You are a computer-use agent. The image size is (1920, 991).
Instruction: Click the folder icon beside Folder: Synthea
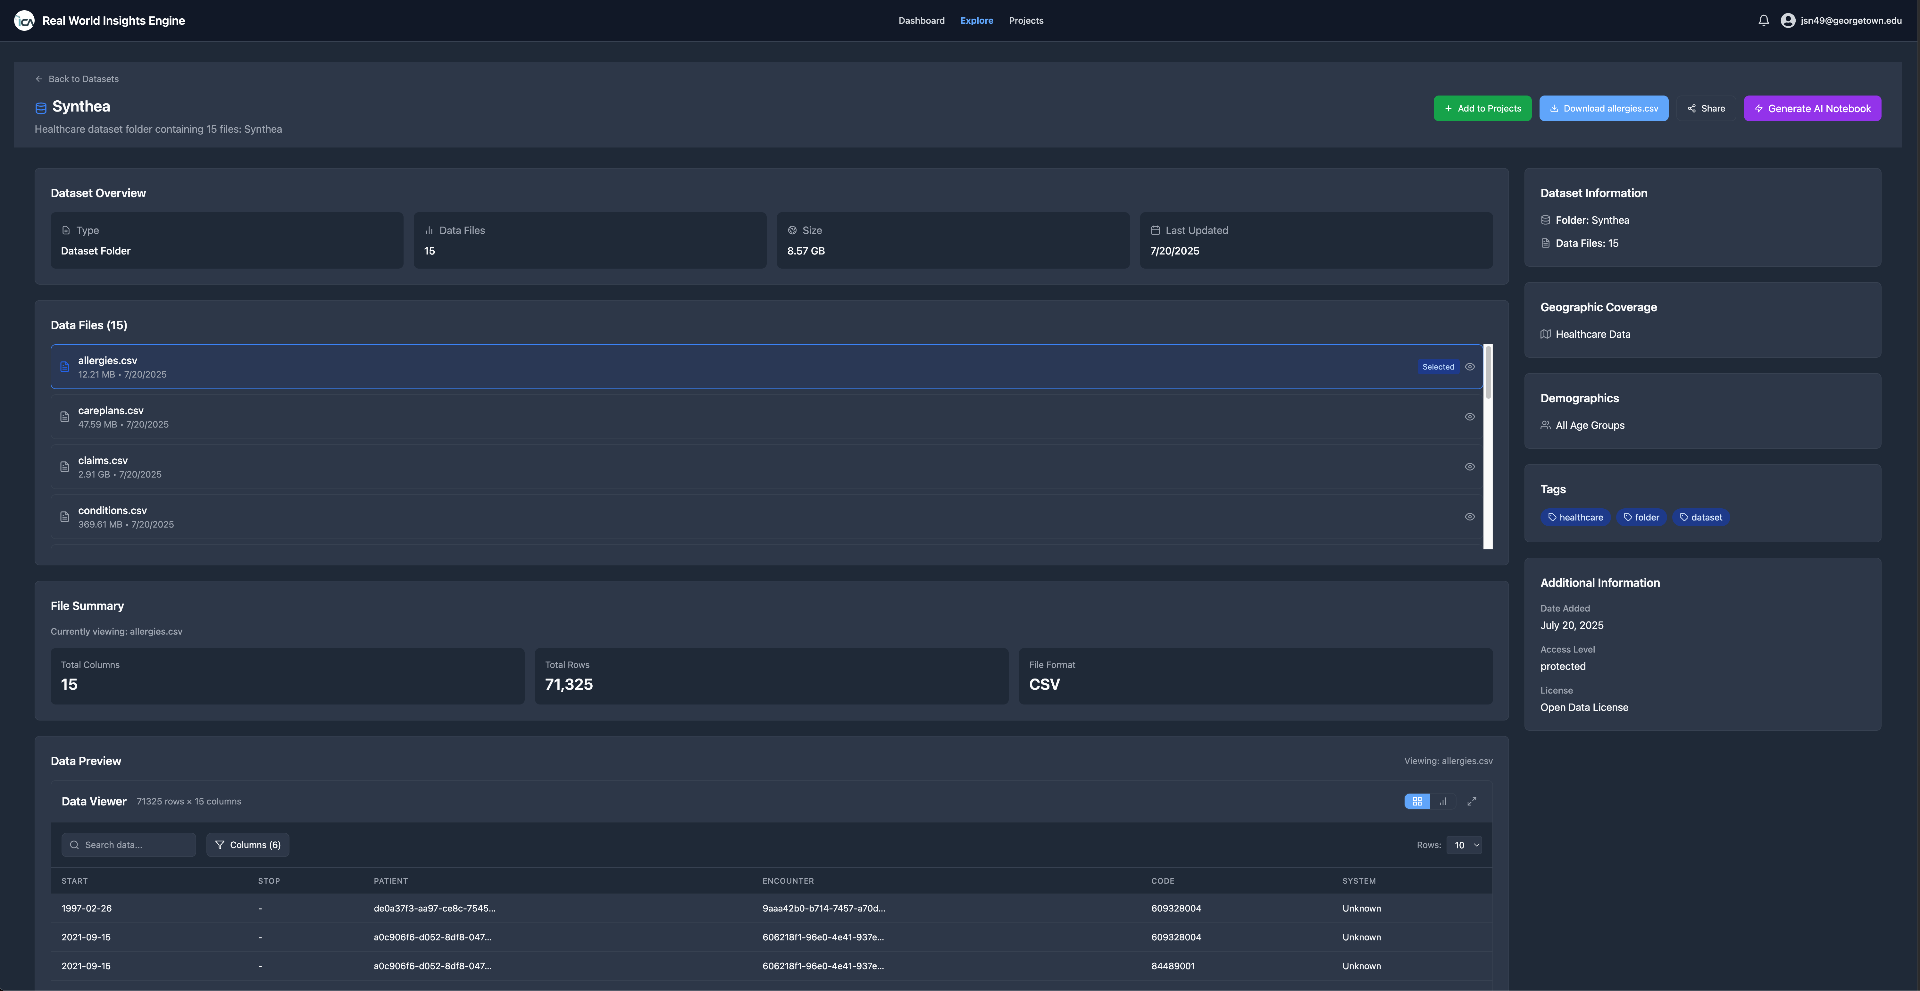1546,220
